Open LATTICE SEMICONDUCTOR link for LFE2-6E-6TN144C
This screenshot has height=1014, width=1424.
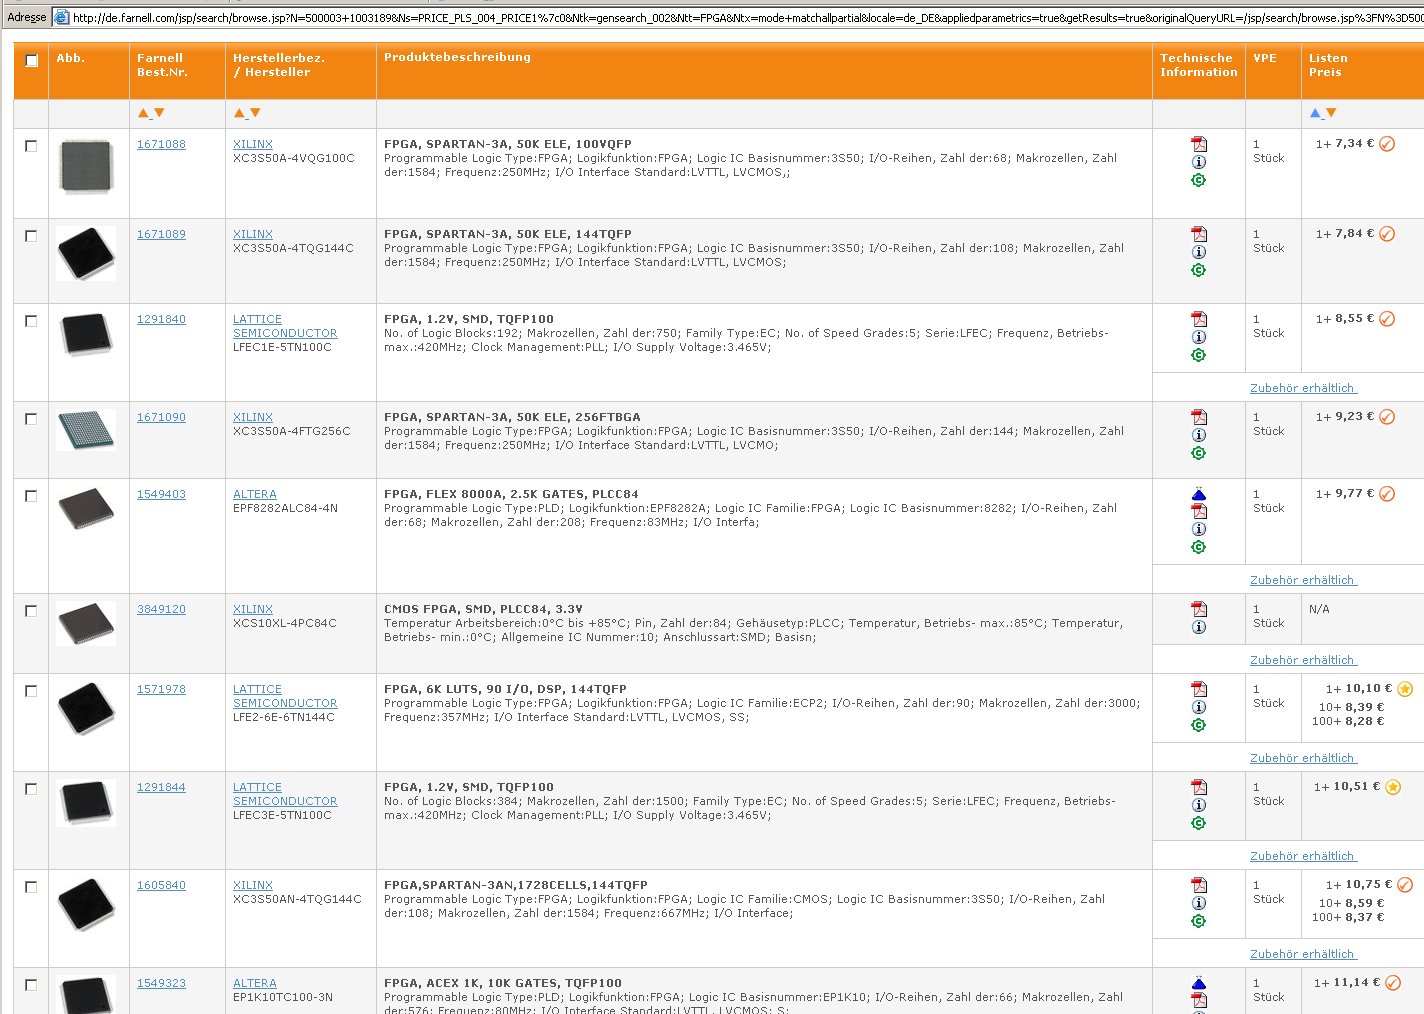[285, 696]
